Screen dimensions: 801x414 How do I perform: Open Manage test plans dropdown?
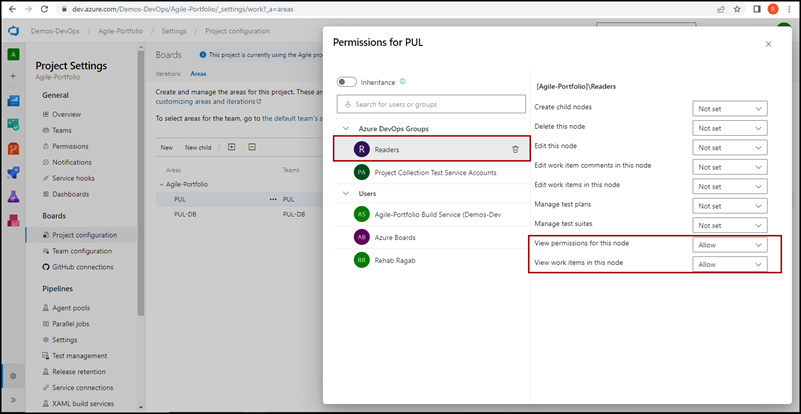click(730, 206)
